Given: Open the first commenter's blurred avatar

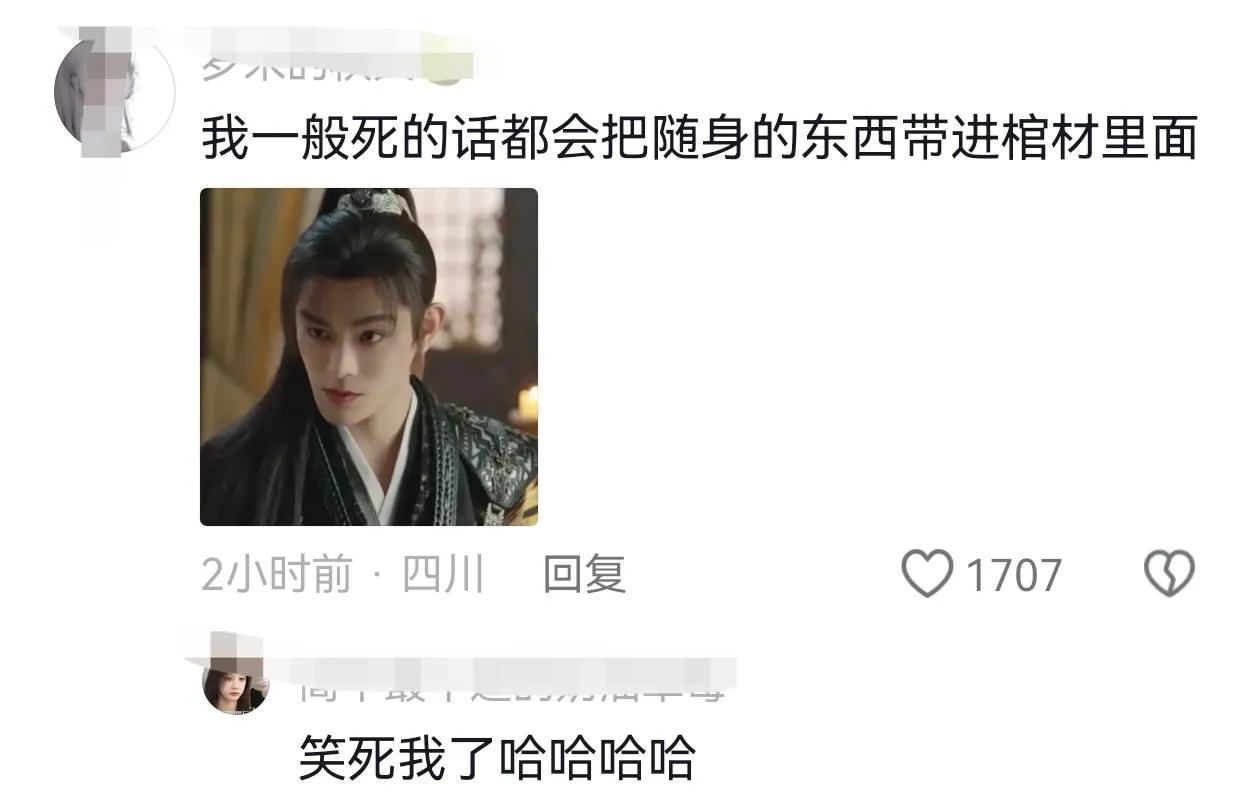Looking at the screenshot, I should pos(115,90).
